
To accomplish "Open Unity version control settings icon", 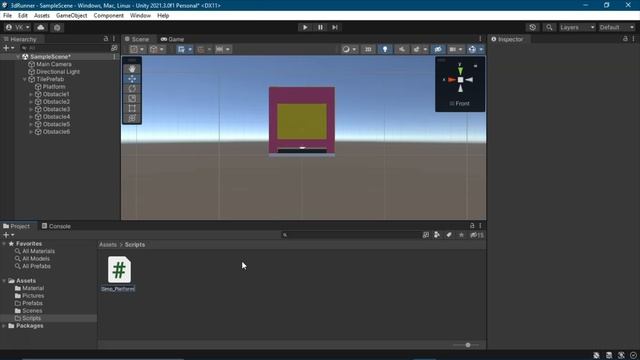I will pos(57,27).
